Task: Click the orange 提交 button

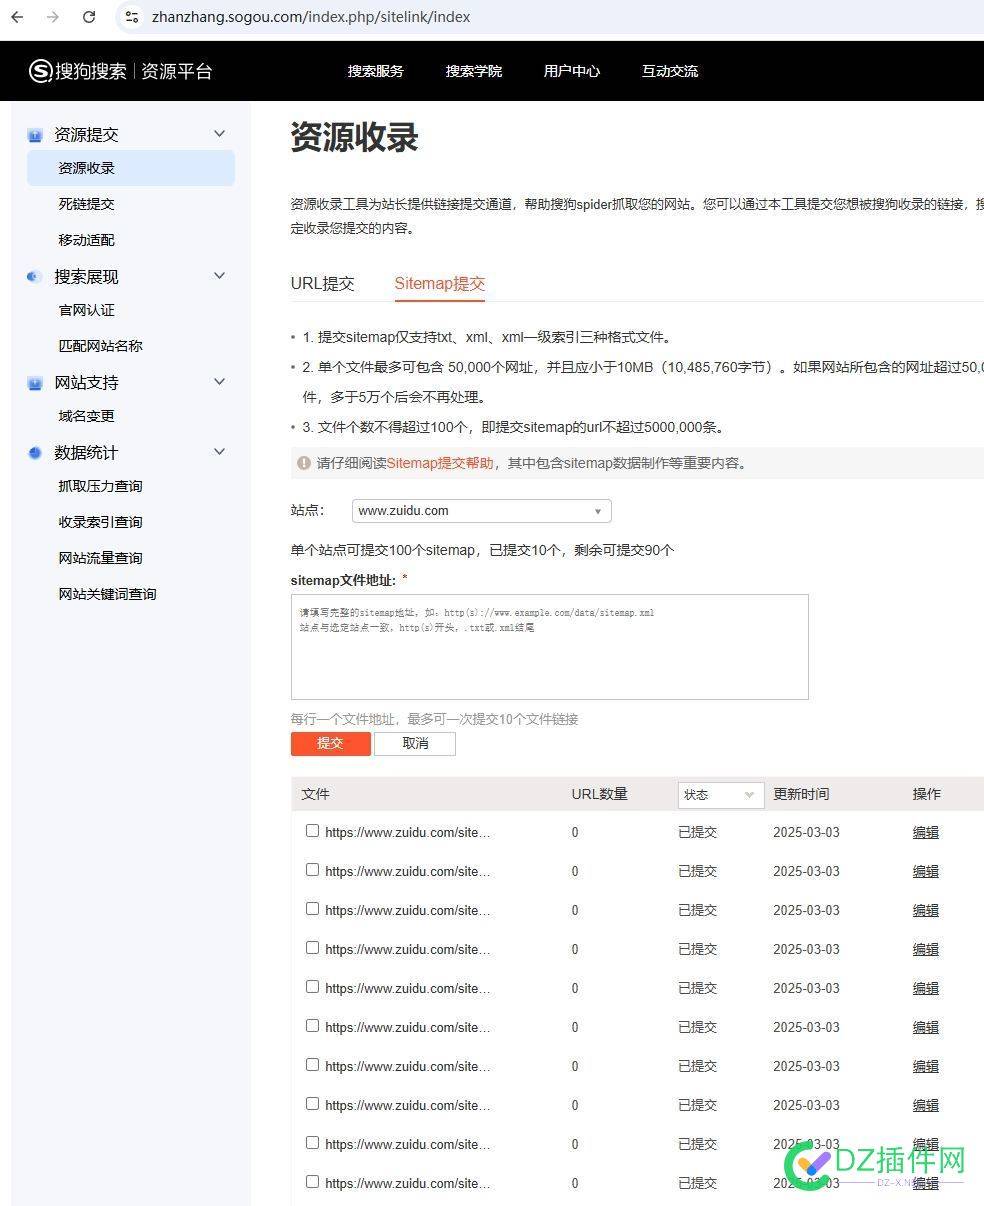Action: tap(330, 743)
